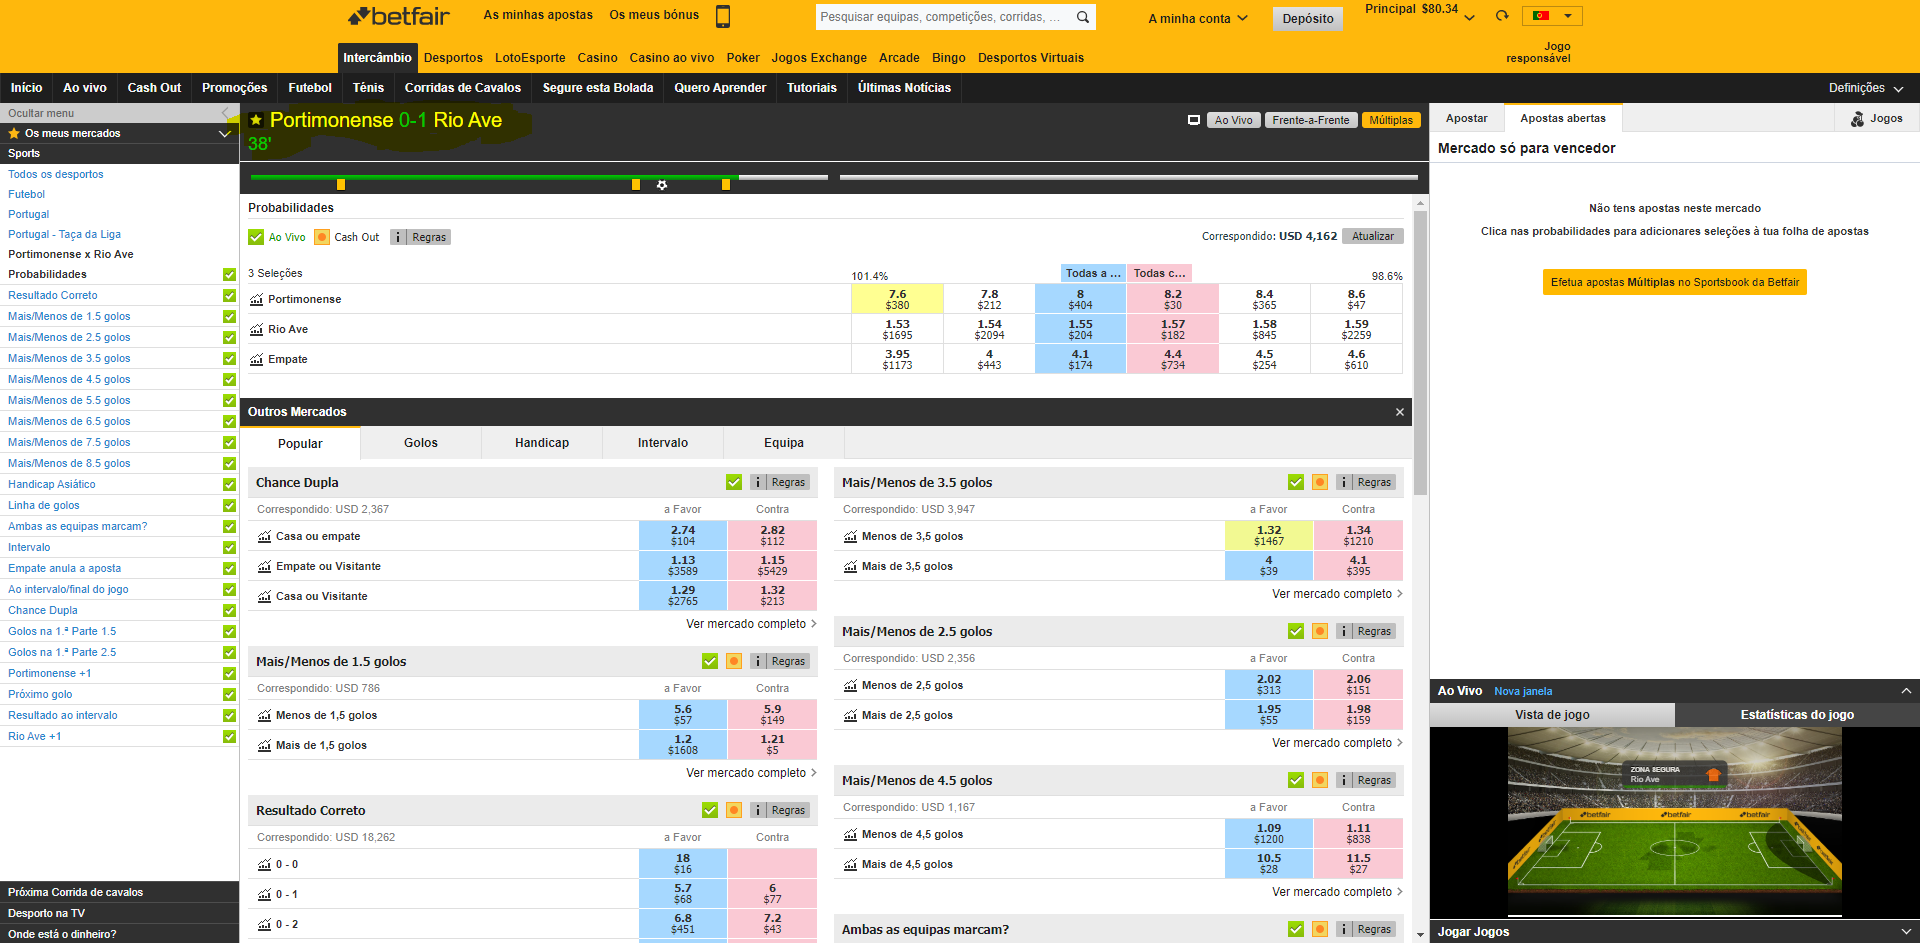Click the search magnifier icon

pyautogui.click(x=1083, y=17)
